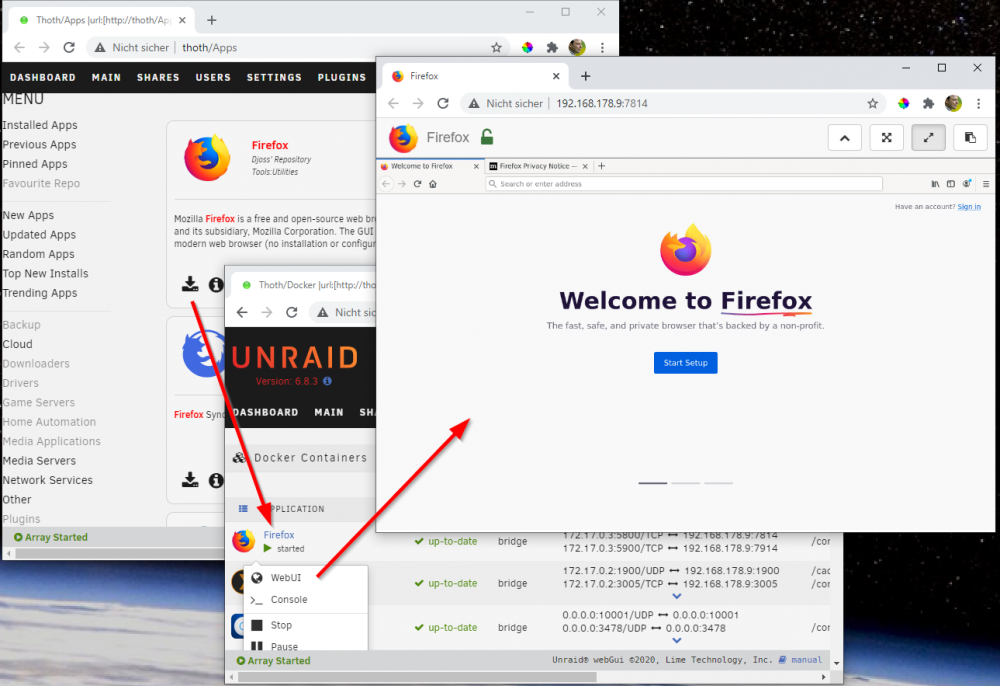Open SETTINGS tab in Apps window

[x=274, y=77]
